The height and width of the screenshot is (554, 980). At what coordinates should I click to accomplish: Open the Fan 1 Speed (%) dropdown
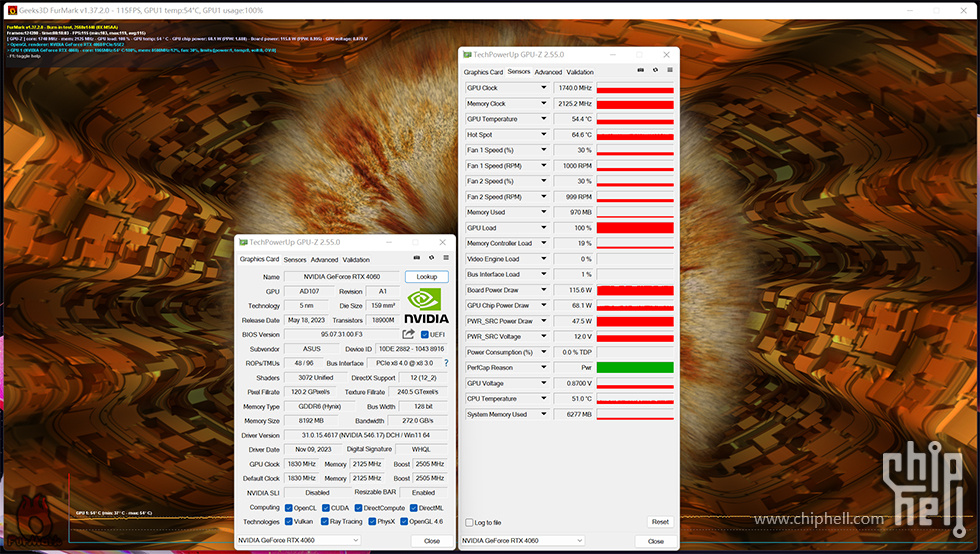[543, 150]
